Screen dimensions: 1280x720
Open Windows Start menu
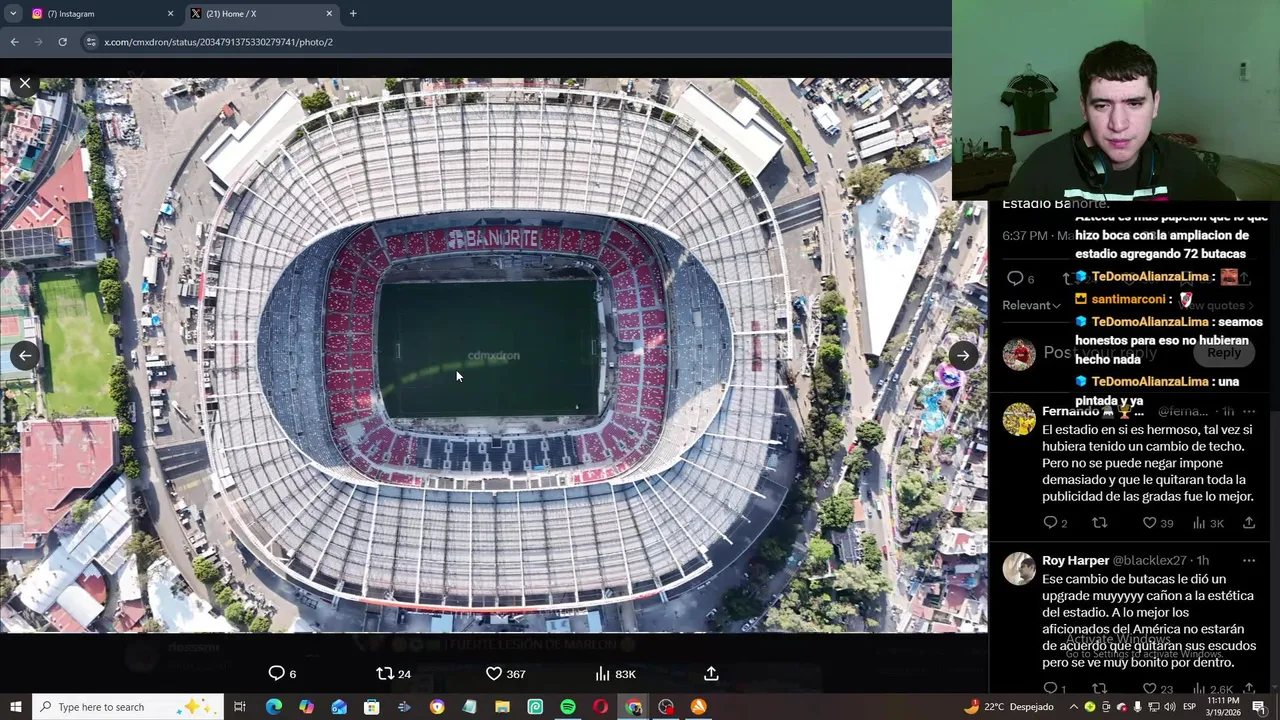click(x=15, y=707)
